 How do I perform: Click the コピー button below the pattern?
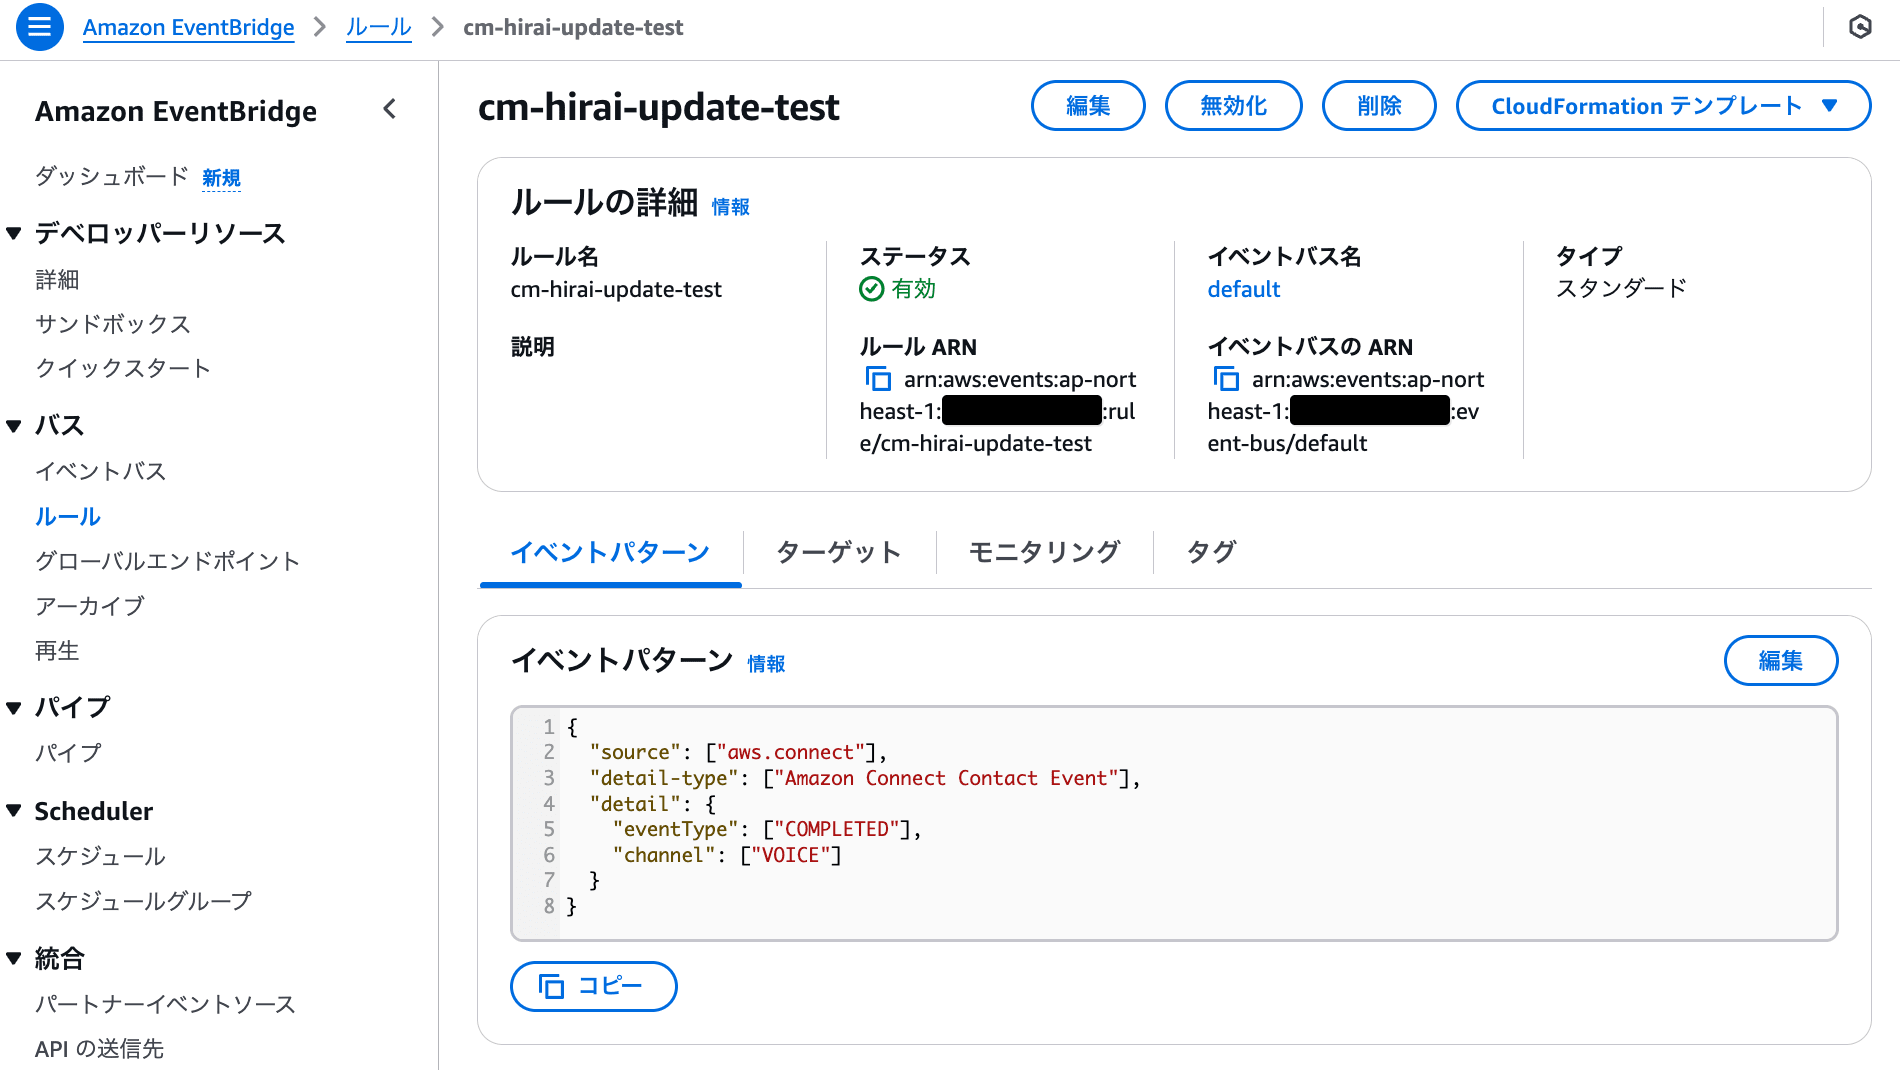tap(593, 986)
